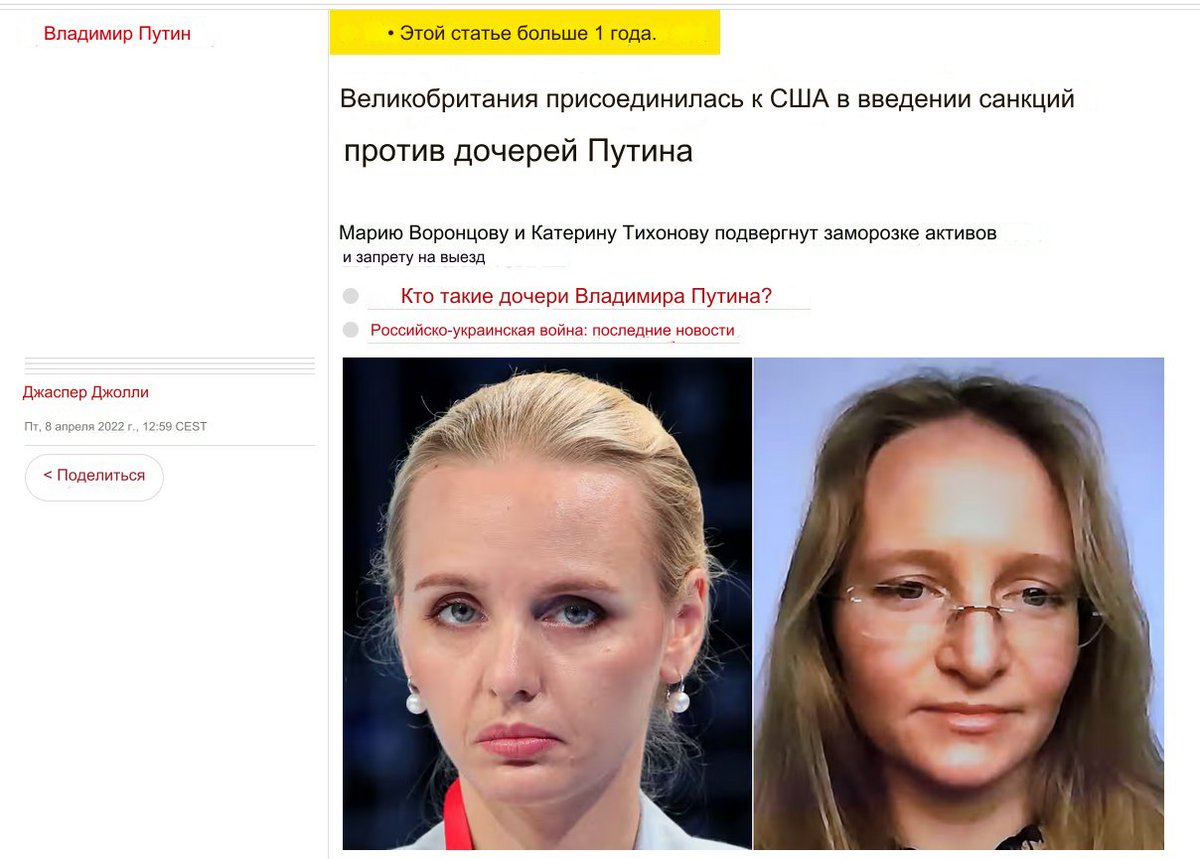
Task: Click the grey bullet before 'Кто такие дочери'
Action: point(350,296)
